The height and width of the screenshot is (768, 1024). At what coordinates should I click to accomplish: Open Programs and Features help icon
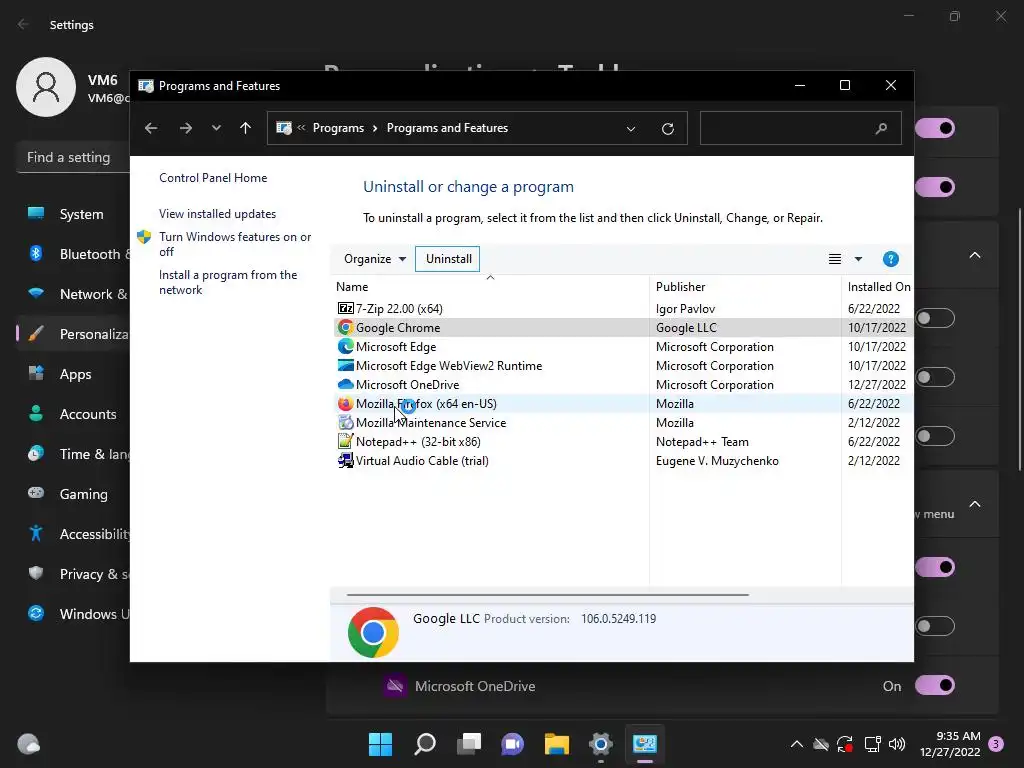tap(890, 259)
